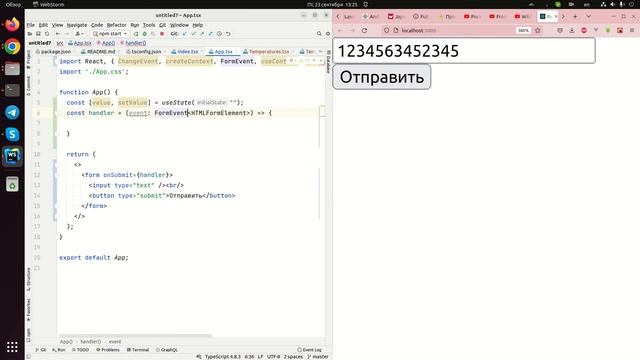Click App.tsx in the navigation bar breadcrumb
Image resolution: width=640 pixels, height=360 pixels.
pos(80,43)
